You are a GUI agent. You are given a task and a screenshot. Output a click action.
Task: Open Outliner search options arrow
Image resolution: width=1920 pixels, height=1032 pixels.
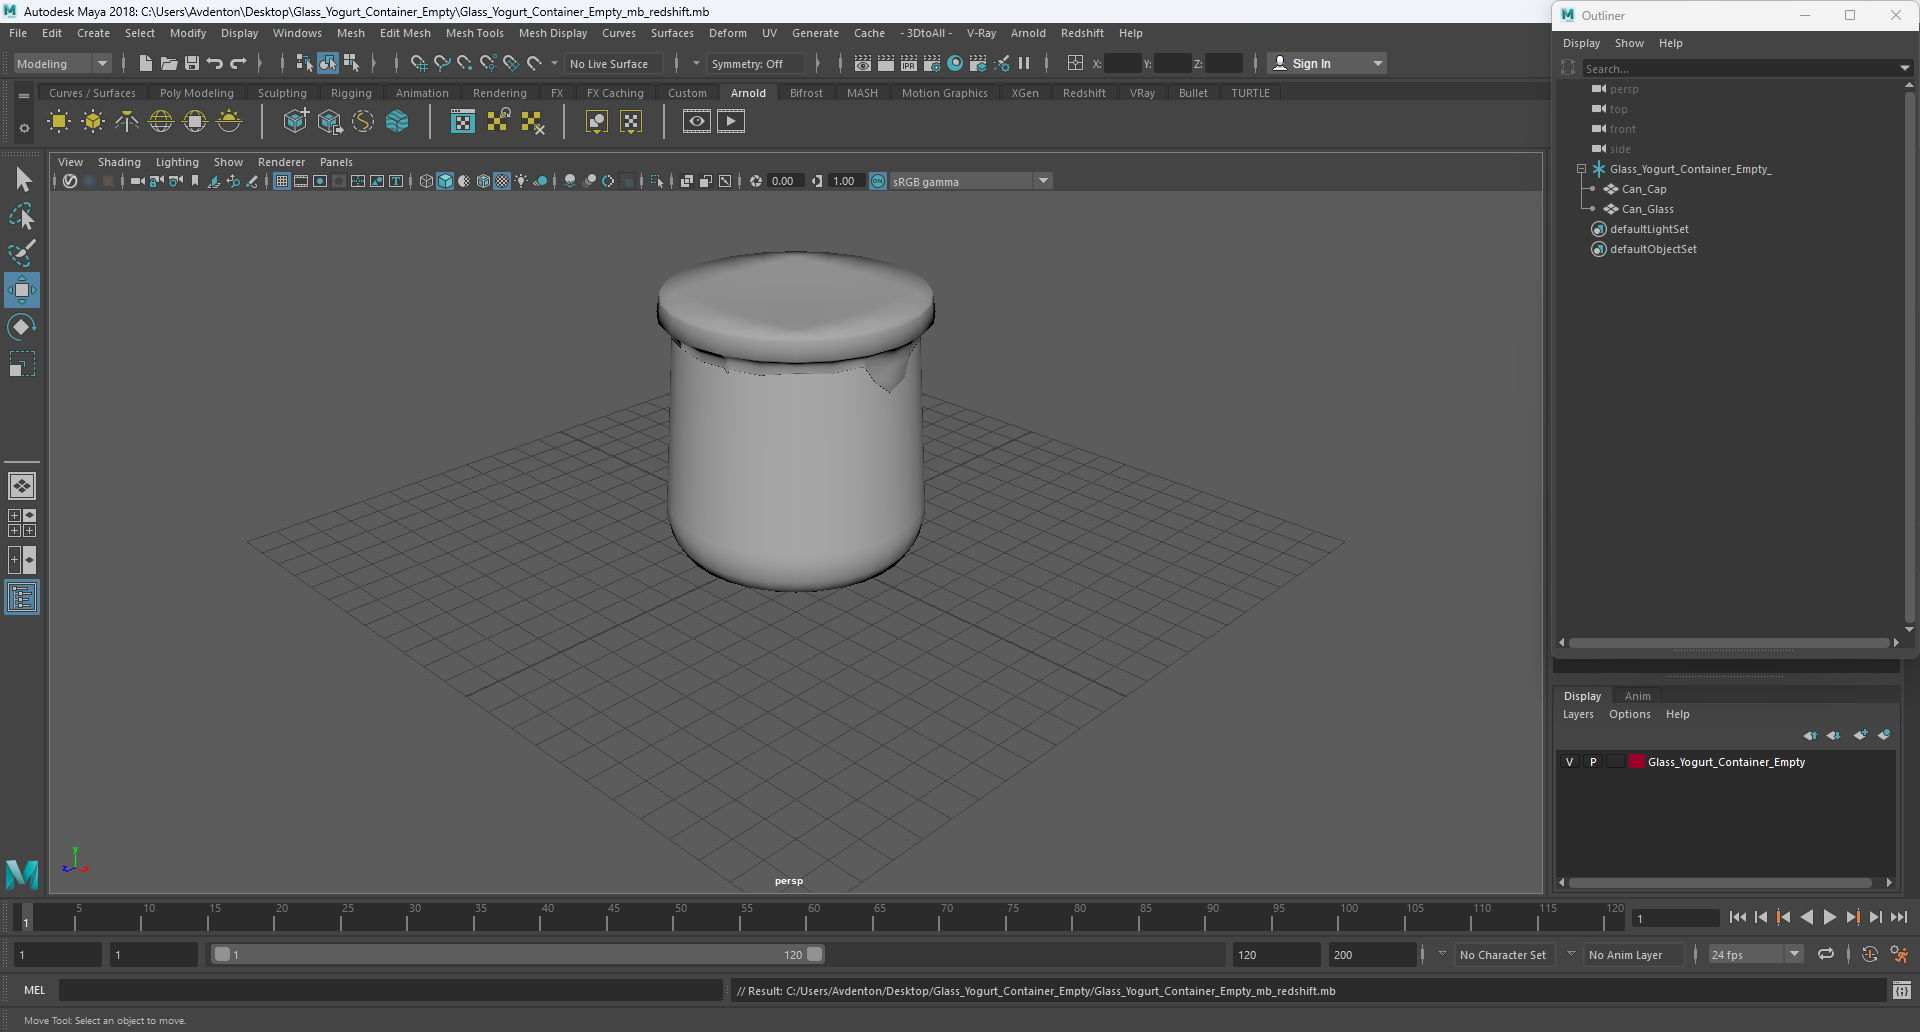(1904, 68)
